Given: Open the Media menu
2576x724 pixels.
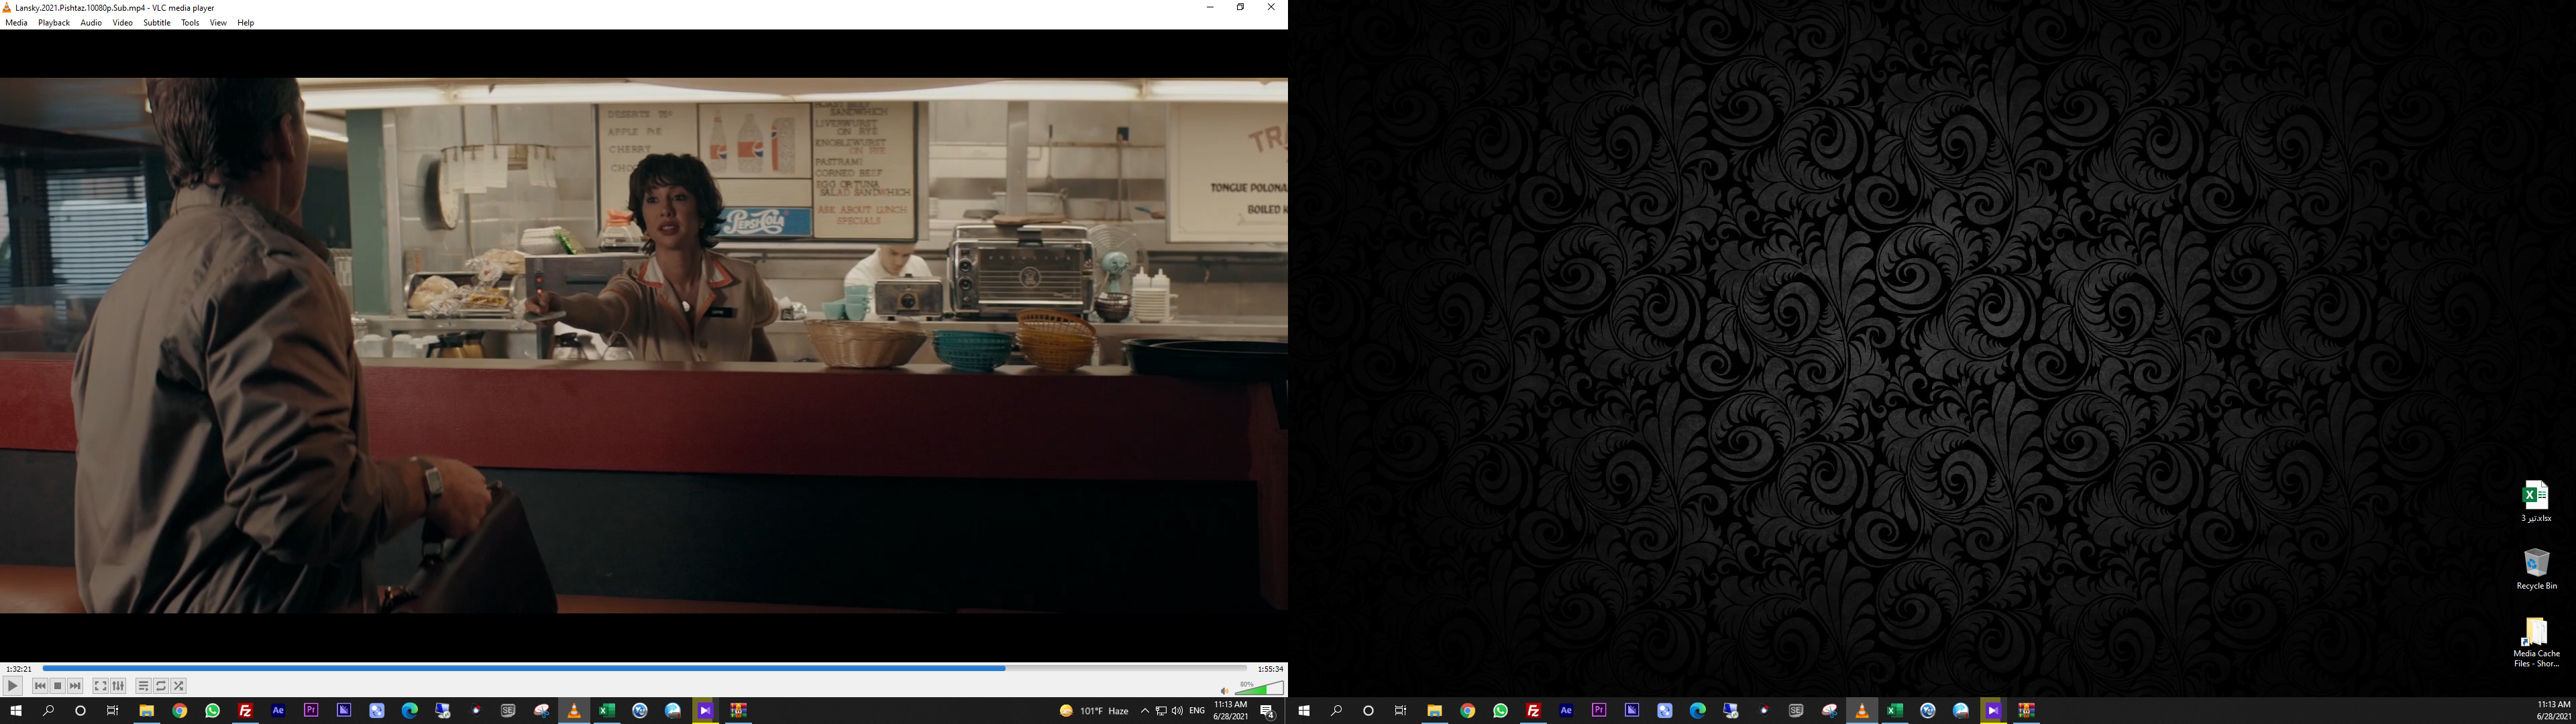Looking at the screenshot, I should click(16, 23).
